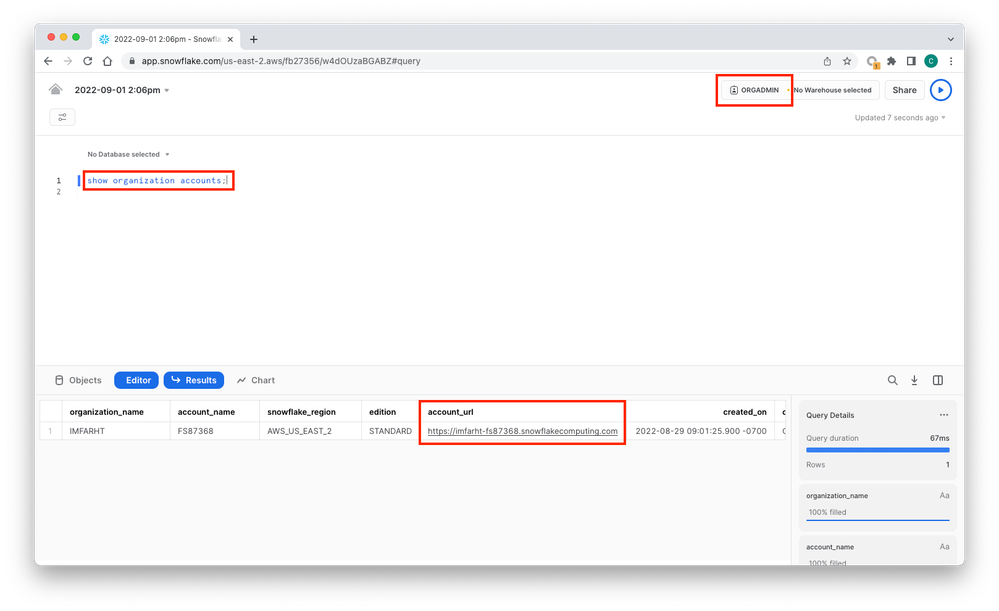Bookmark this page with the star
The image size is (999, 611).
(847, 61)
